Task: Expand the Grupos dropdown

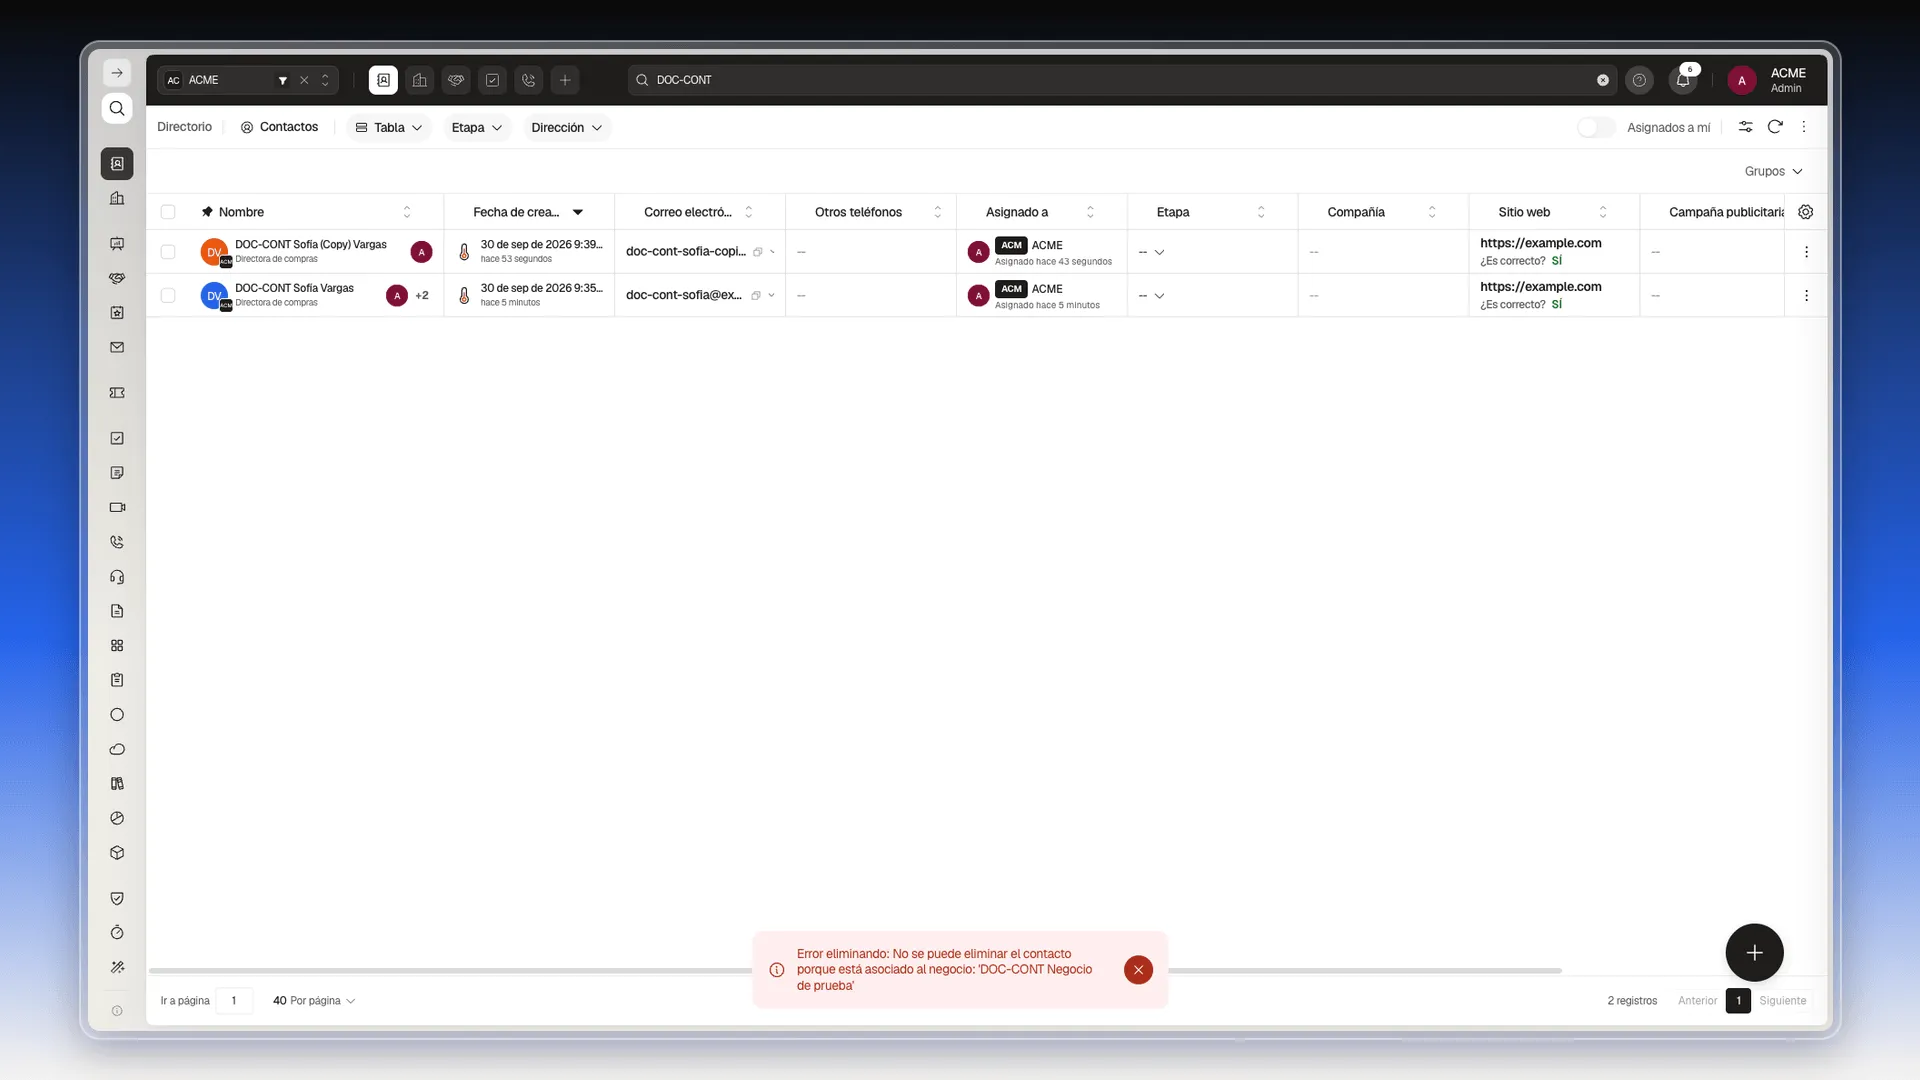Action: tap(1773, 171)
